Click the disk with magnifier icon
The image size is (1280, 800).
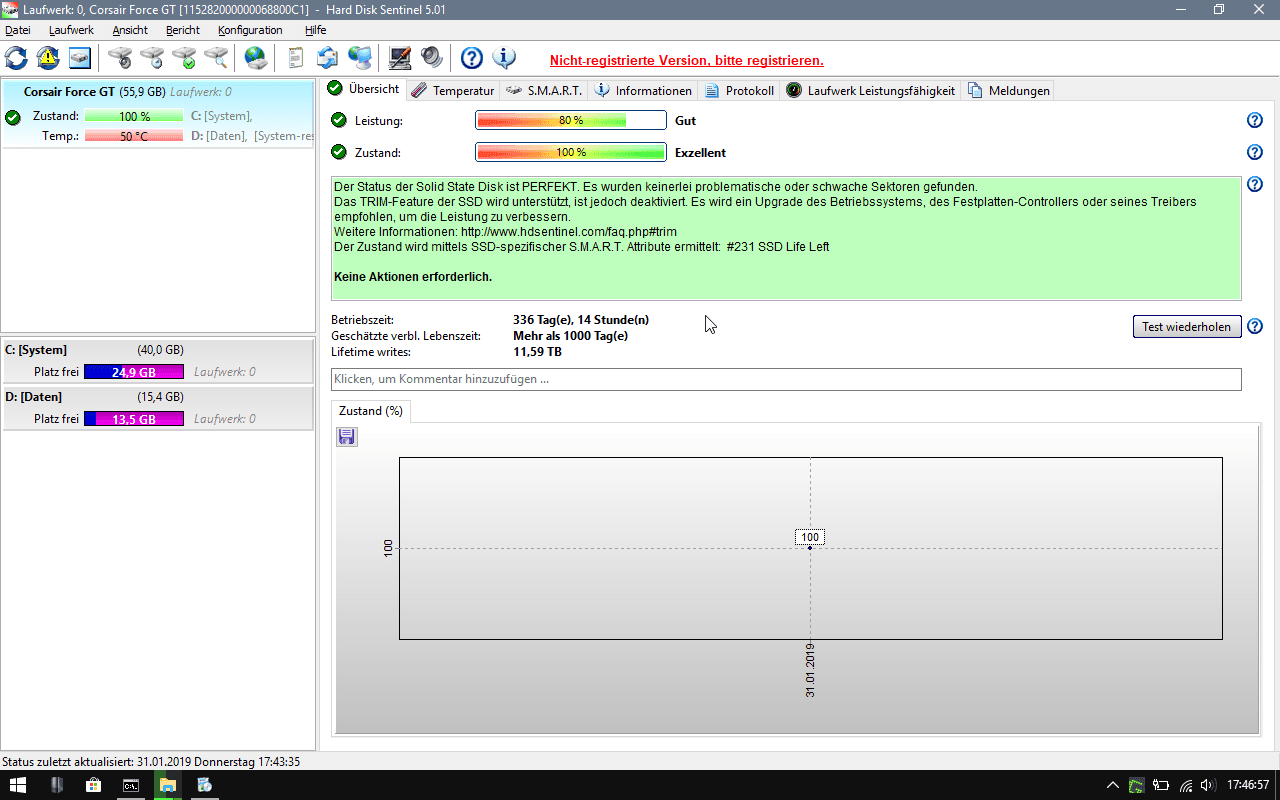[216, 58]
